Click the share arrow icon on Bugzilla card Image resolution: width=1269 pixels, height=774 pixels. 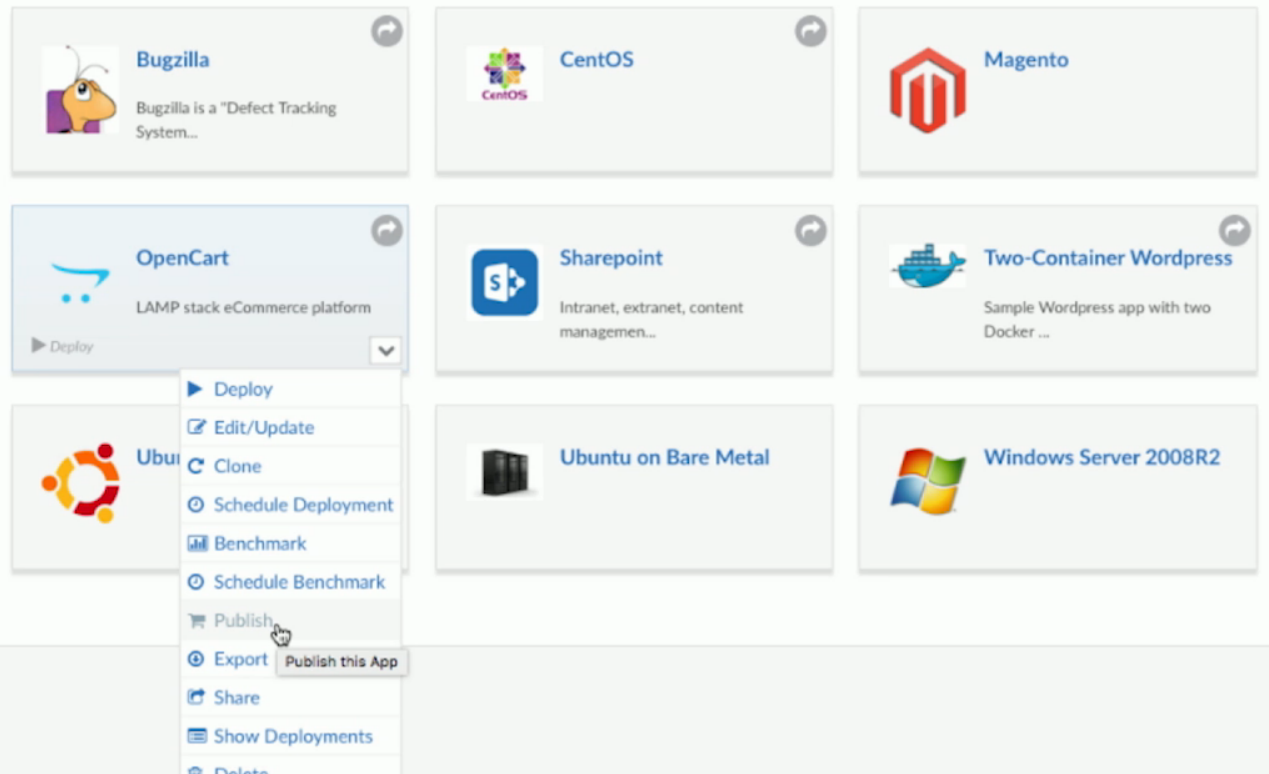(x=387, y=32)
